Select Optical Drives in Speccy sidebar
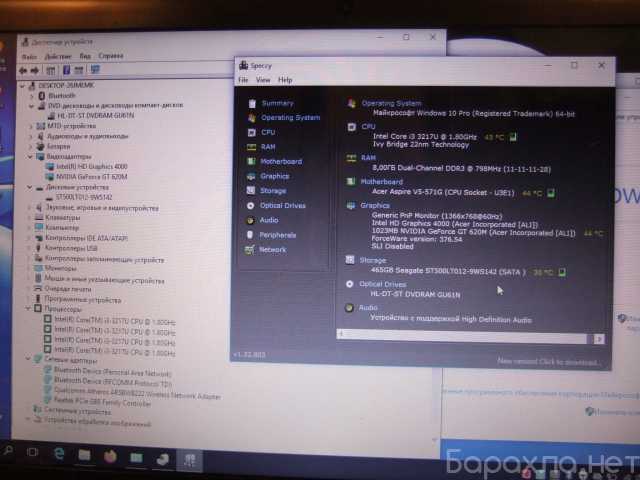Image resolution: width=640 pixels, height=480 pixels. click(282, 205)
